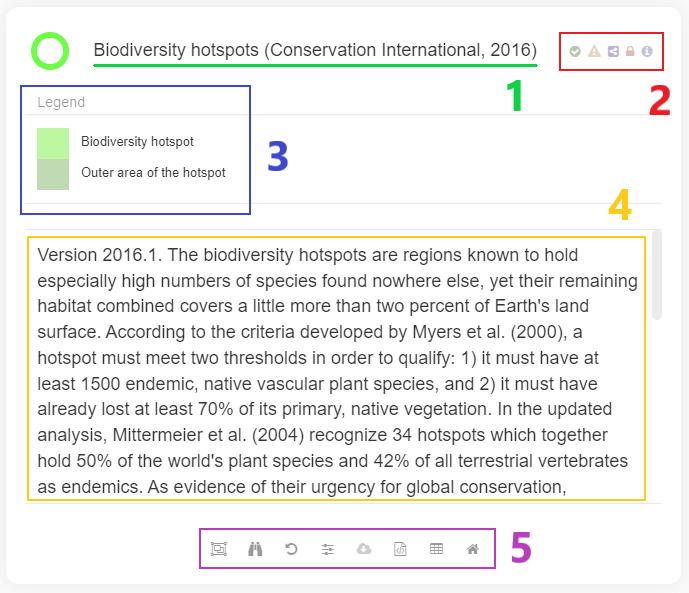This screenshot has height=593, width=689.
Task: Click the home icon
Action: 472,549
